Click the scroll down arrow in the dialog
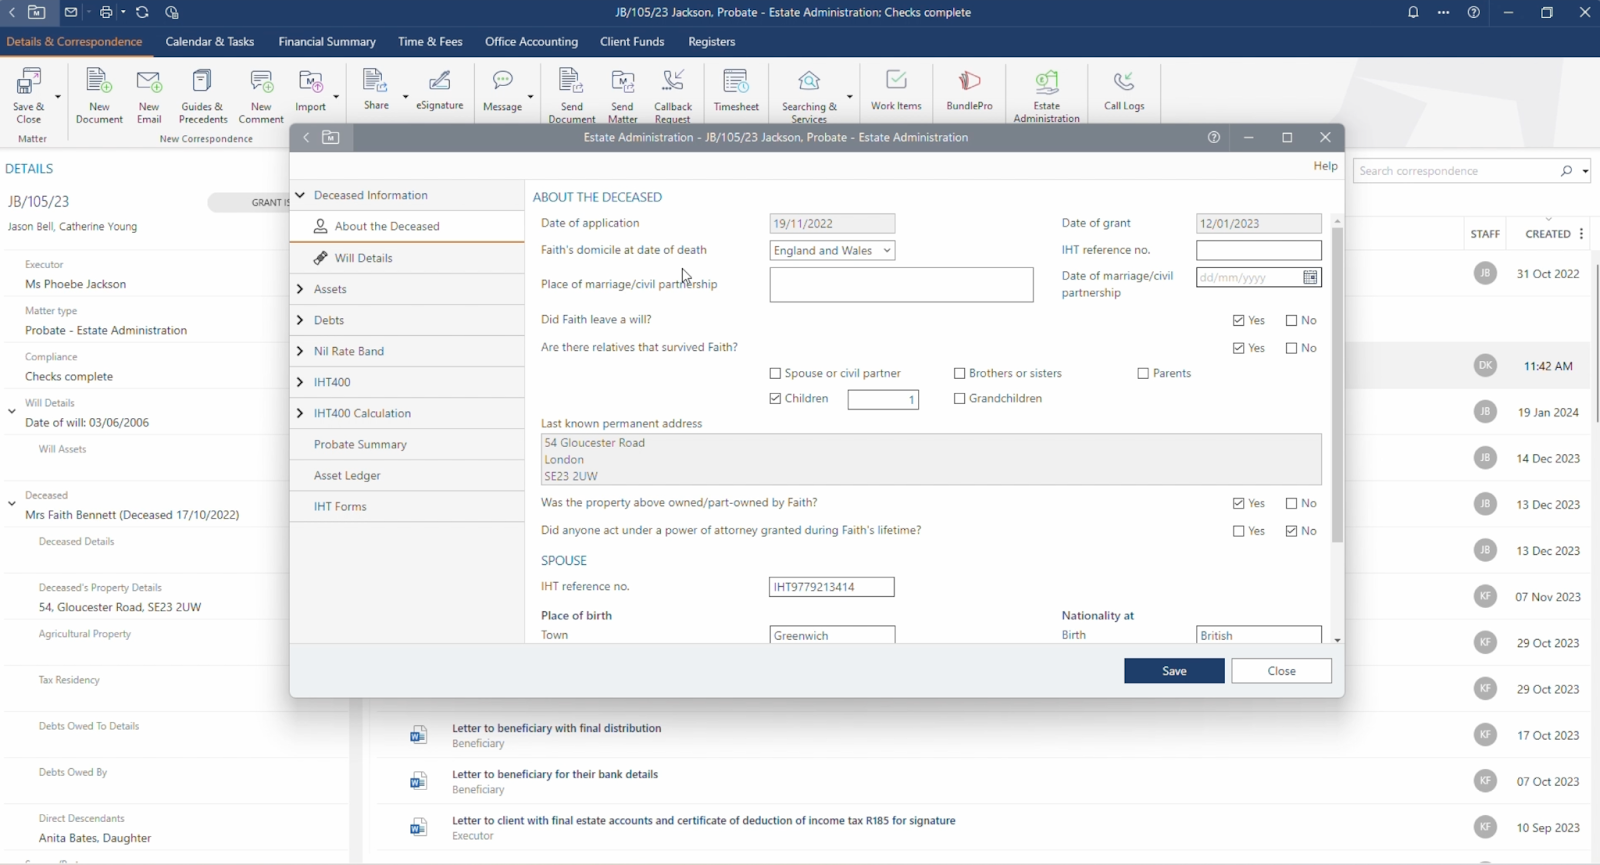The image size is (1600, 865). (x=1337, y=640)
